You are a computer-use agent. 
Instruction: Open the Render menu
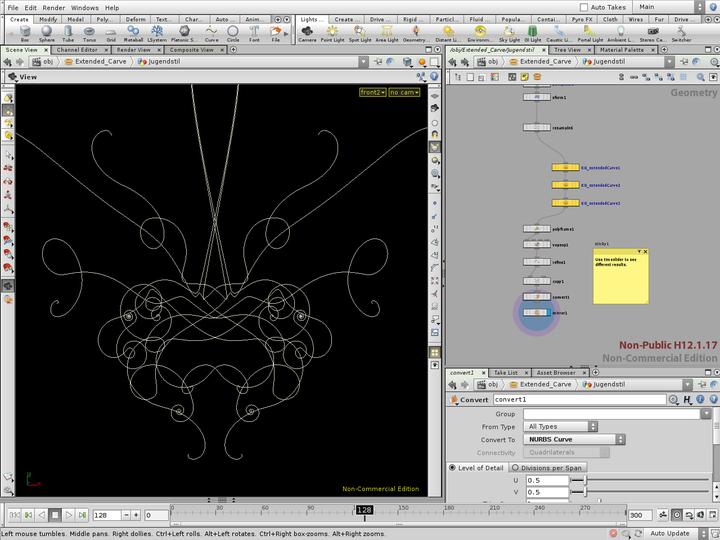coord(53,7)
